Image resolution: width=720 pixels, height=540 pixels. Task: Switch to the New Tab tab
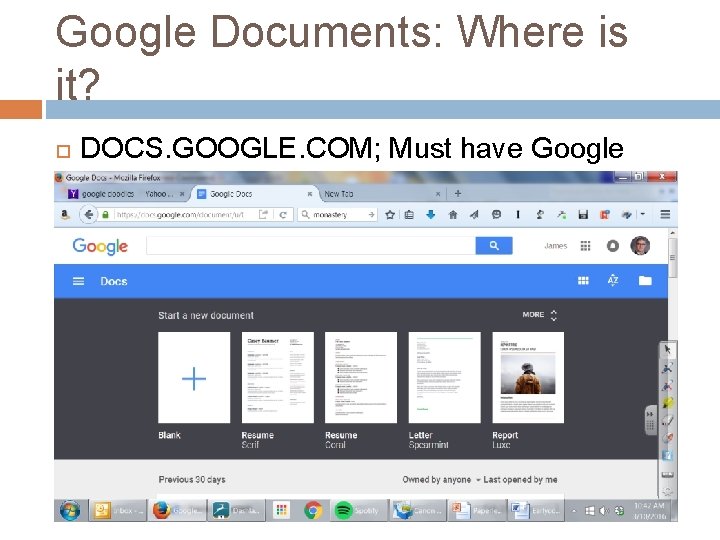coord(381,194)
